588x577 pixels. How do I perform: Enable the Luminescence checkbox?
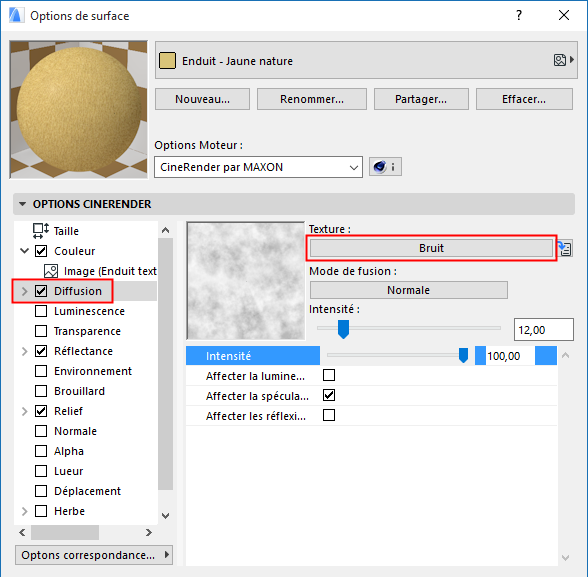point(41,311)
